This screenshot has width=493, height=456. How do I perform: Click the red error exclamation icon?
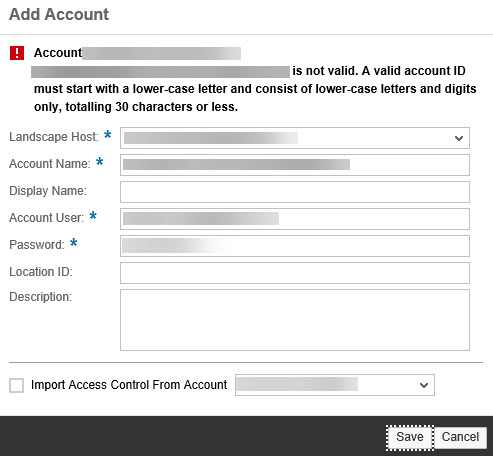point(17,53)
